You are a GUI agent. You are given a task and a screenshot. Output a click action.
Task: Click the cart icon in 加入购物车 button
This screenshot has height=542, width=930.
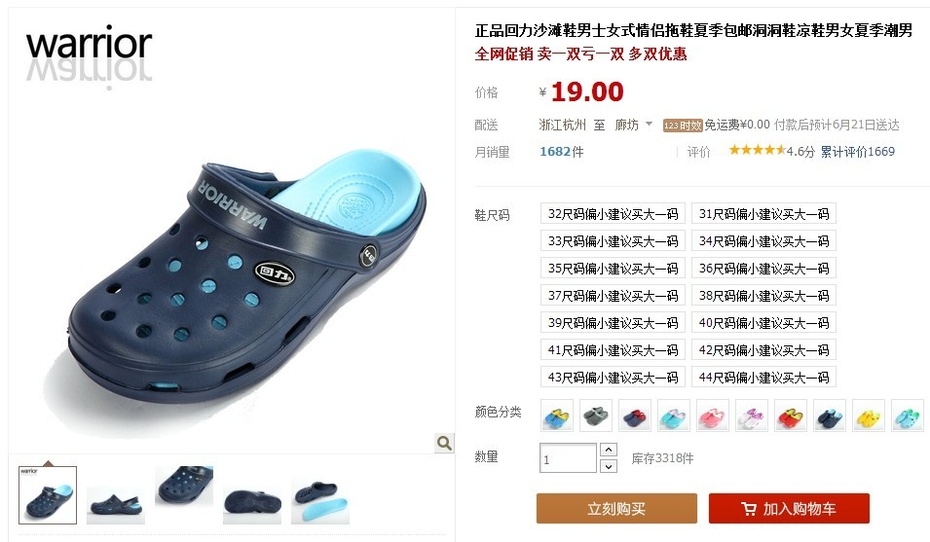point(749,509)
